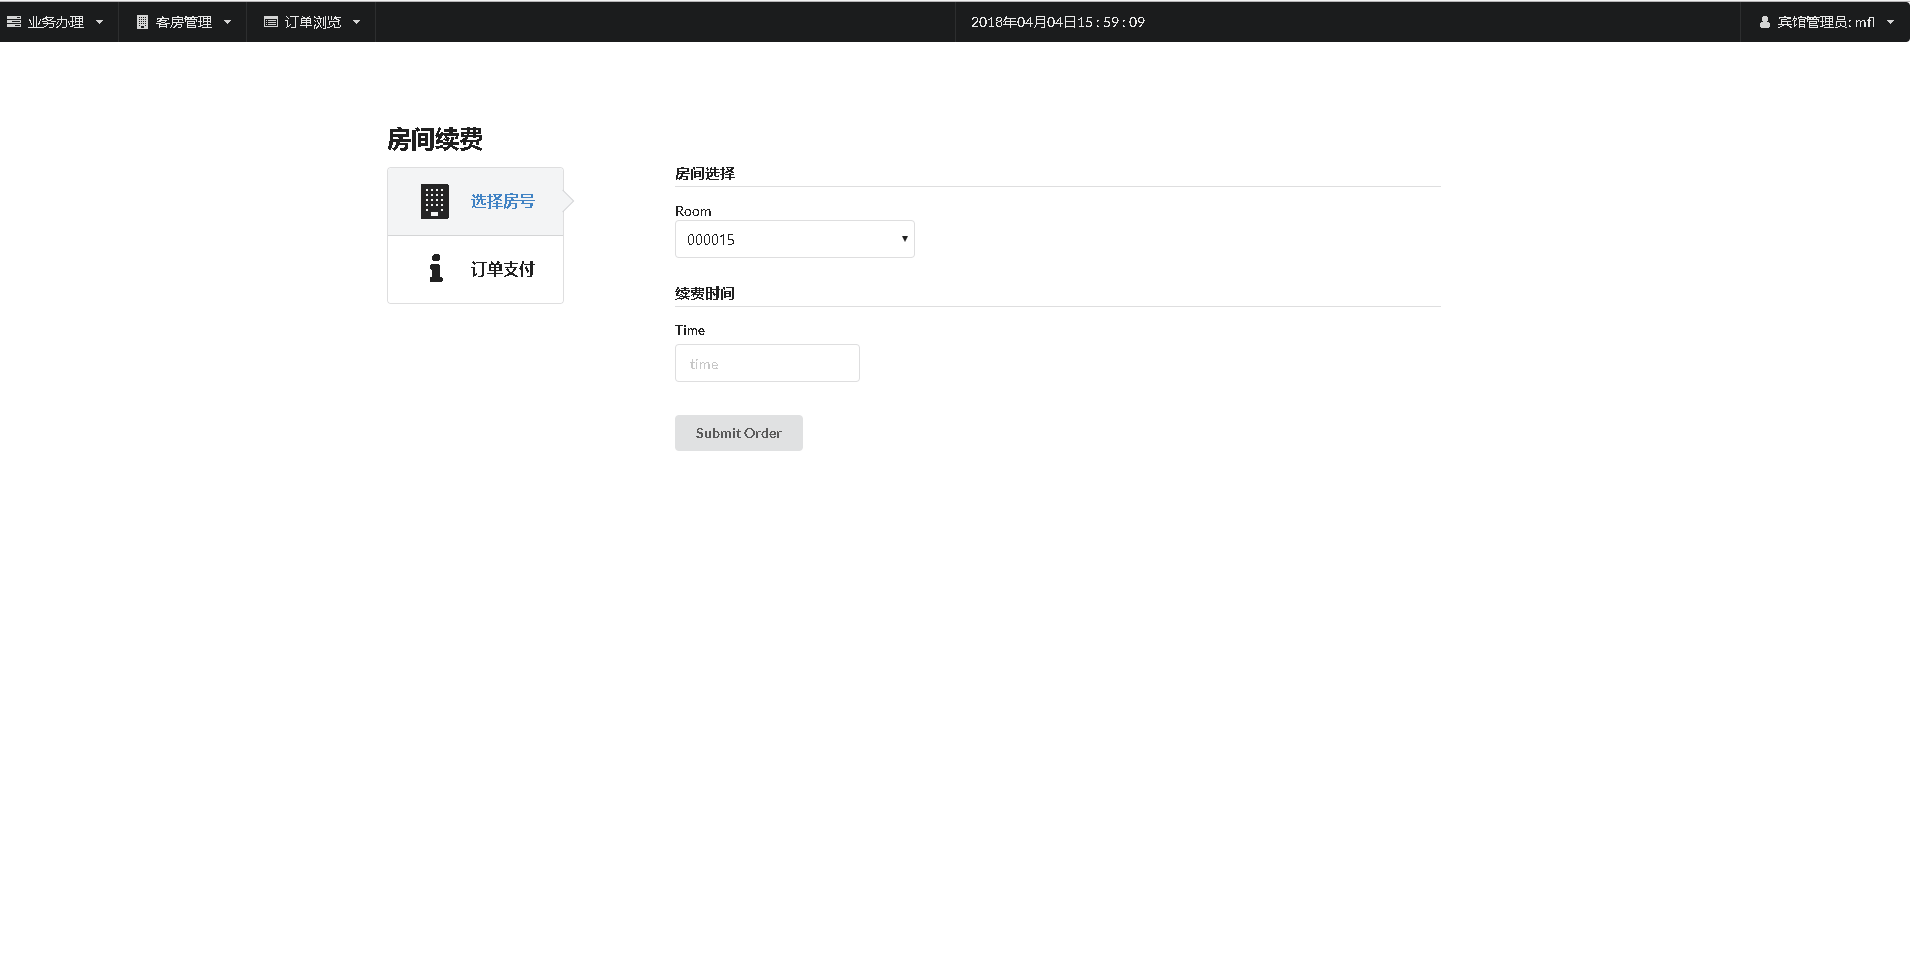1910x959 pixels.
Task: Click the 客房管理 building icon
Action: pyautogui.click(x=142, y=22)
